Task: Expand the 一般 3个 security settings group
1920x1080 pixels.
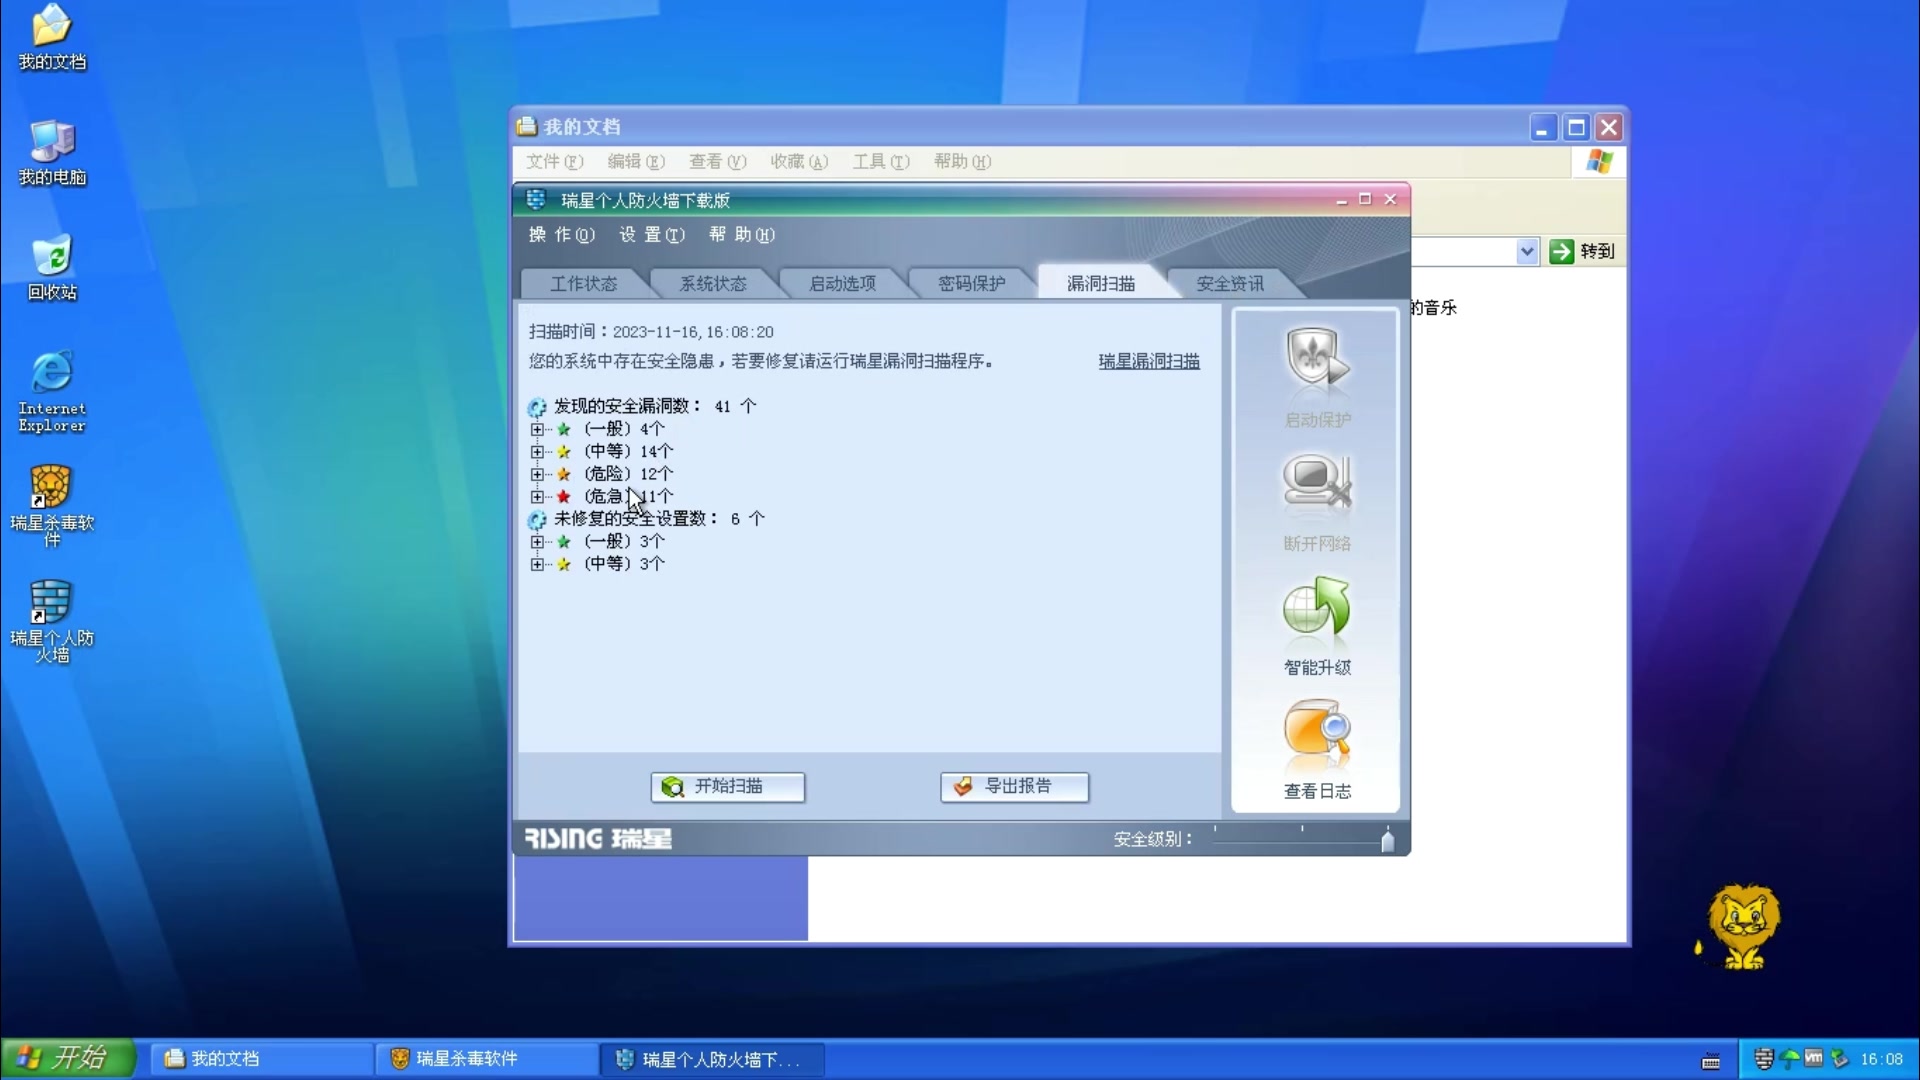Action: point(535,541)
